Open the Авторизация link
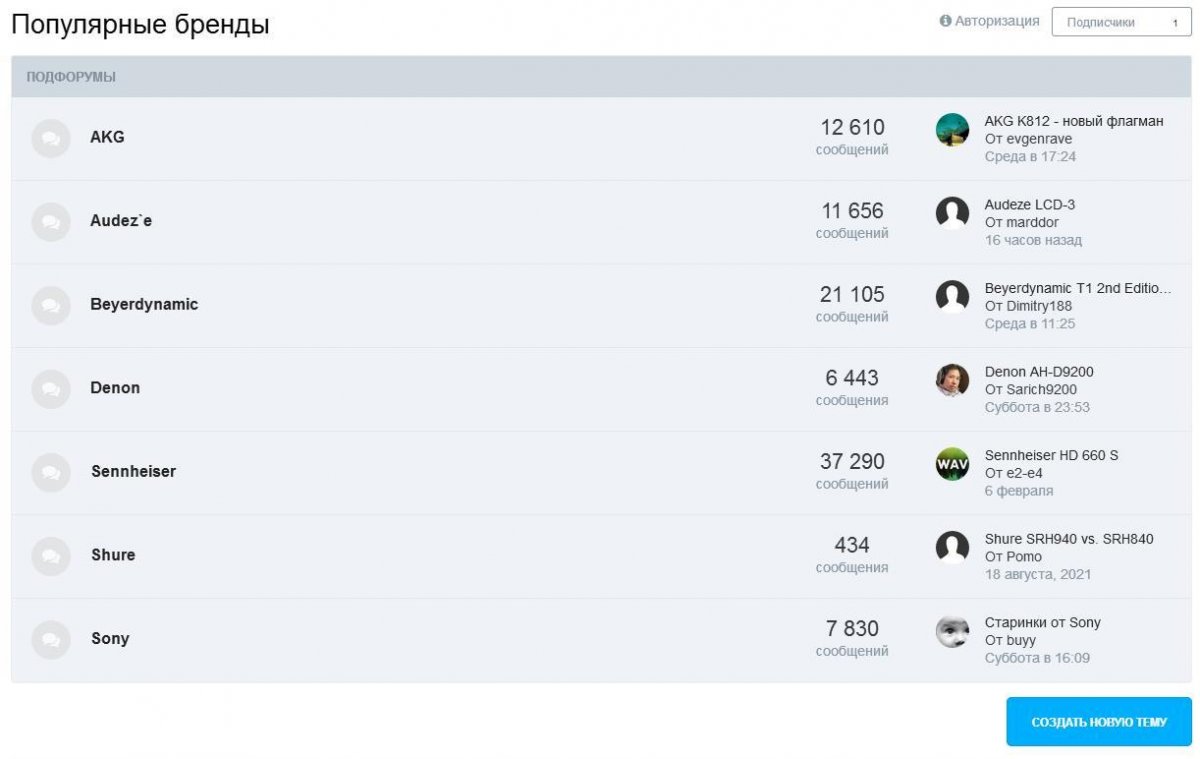 click(x=997, y=21)
